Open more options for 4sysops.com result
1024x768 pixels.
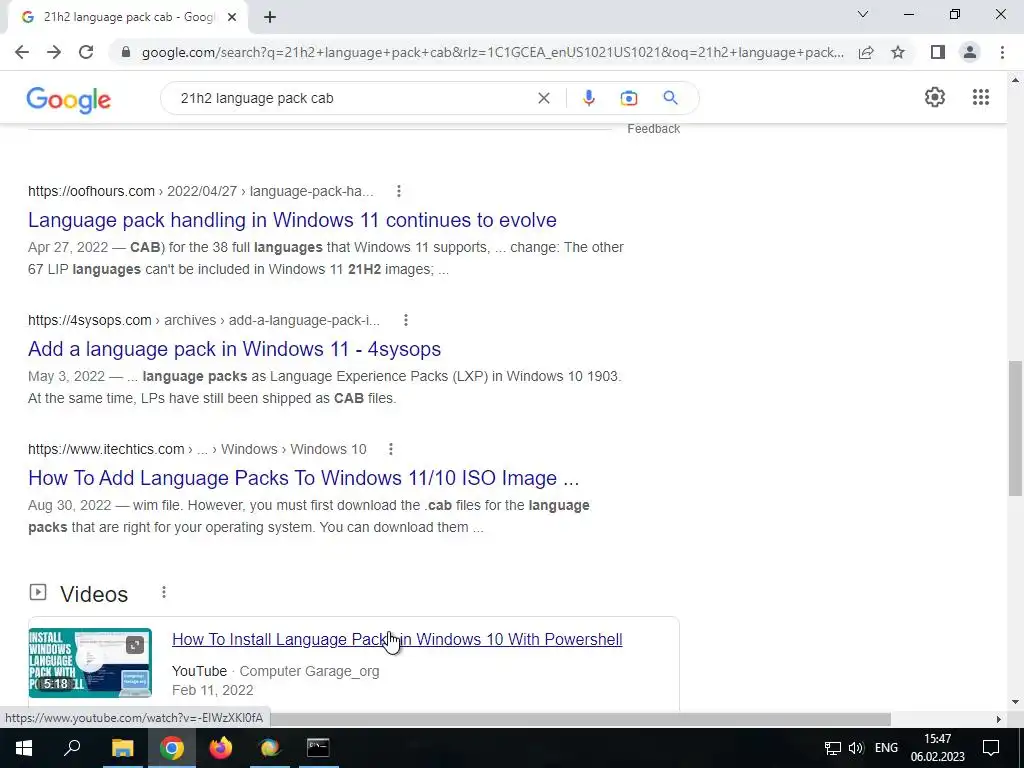pos(406,320)
